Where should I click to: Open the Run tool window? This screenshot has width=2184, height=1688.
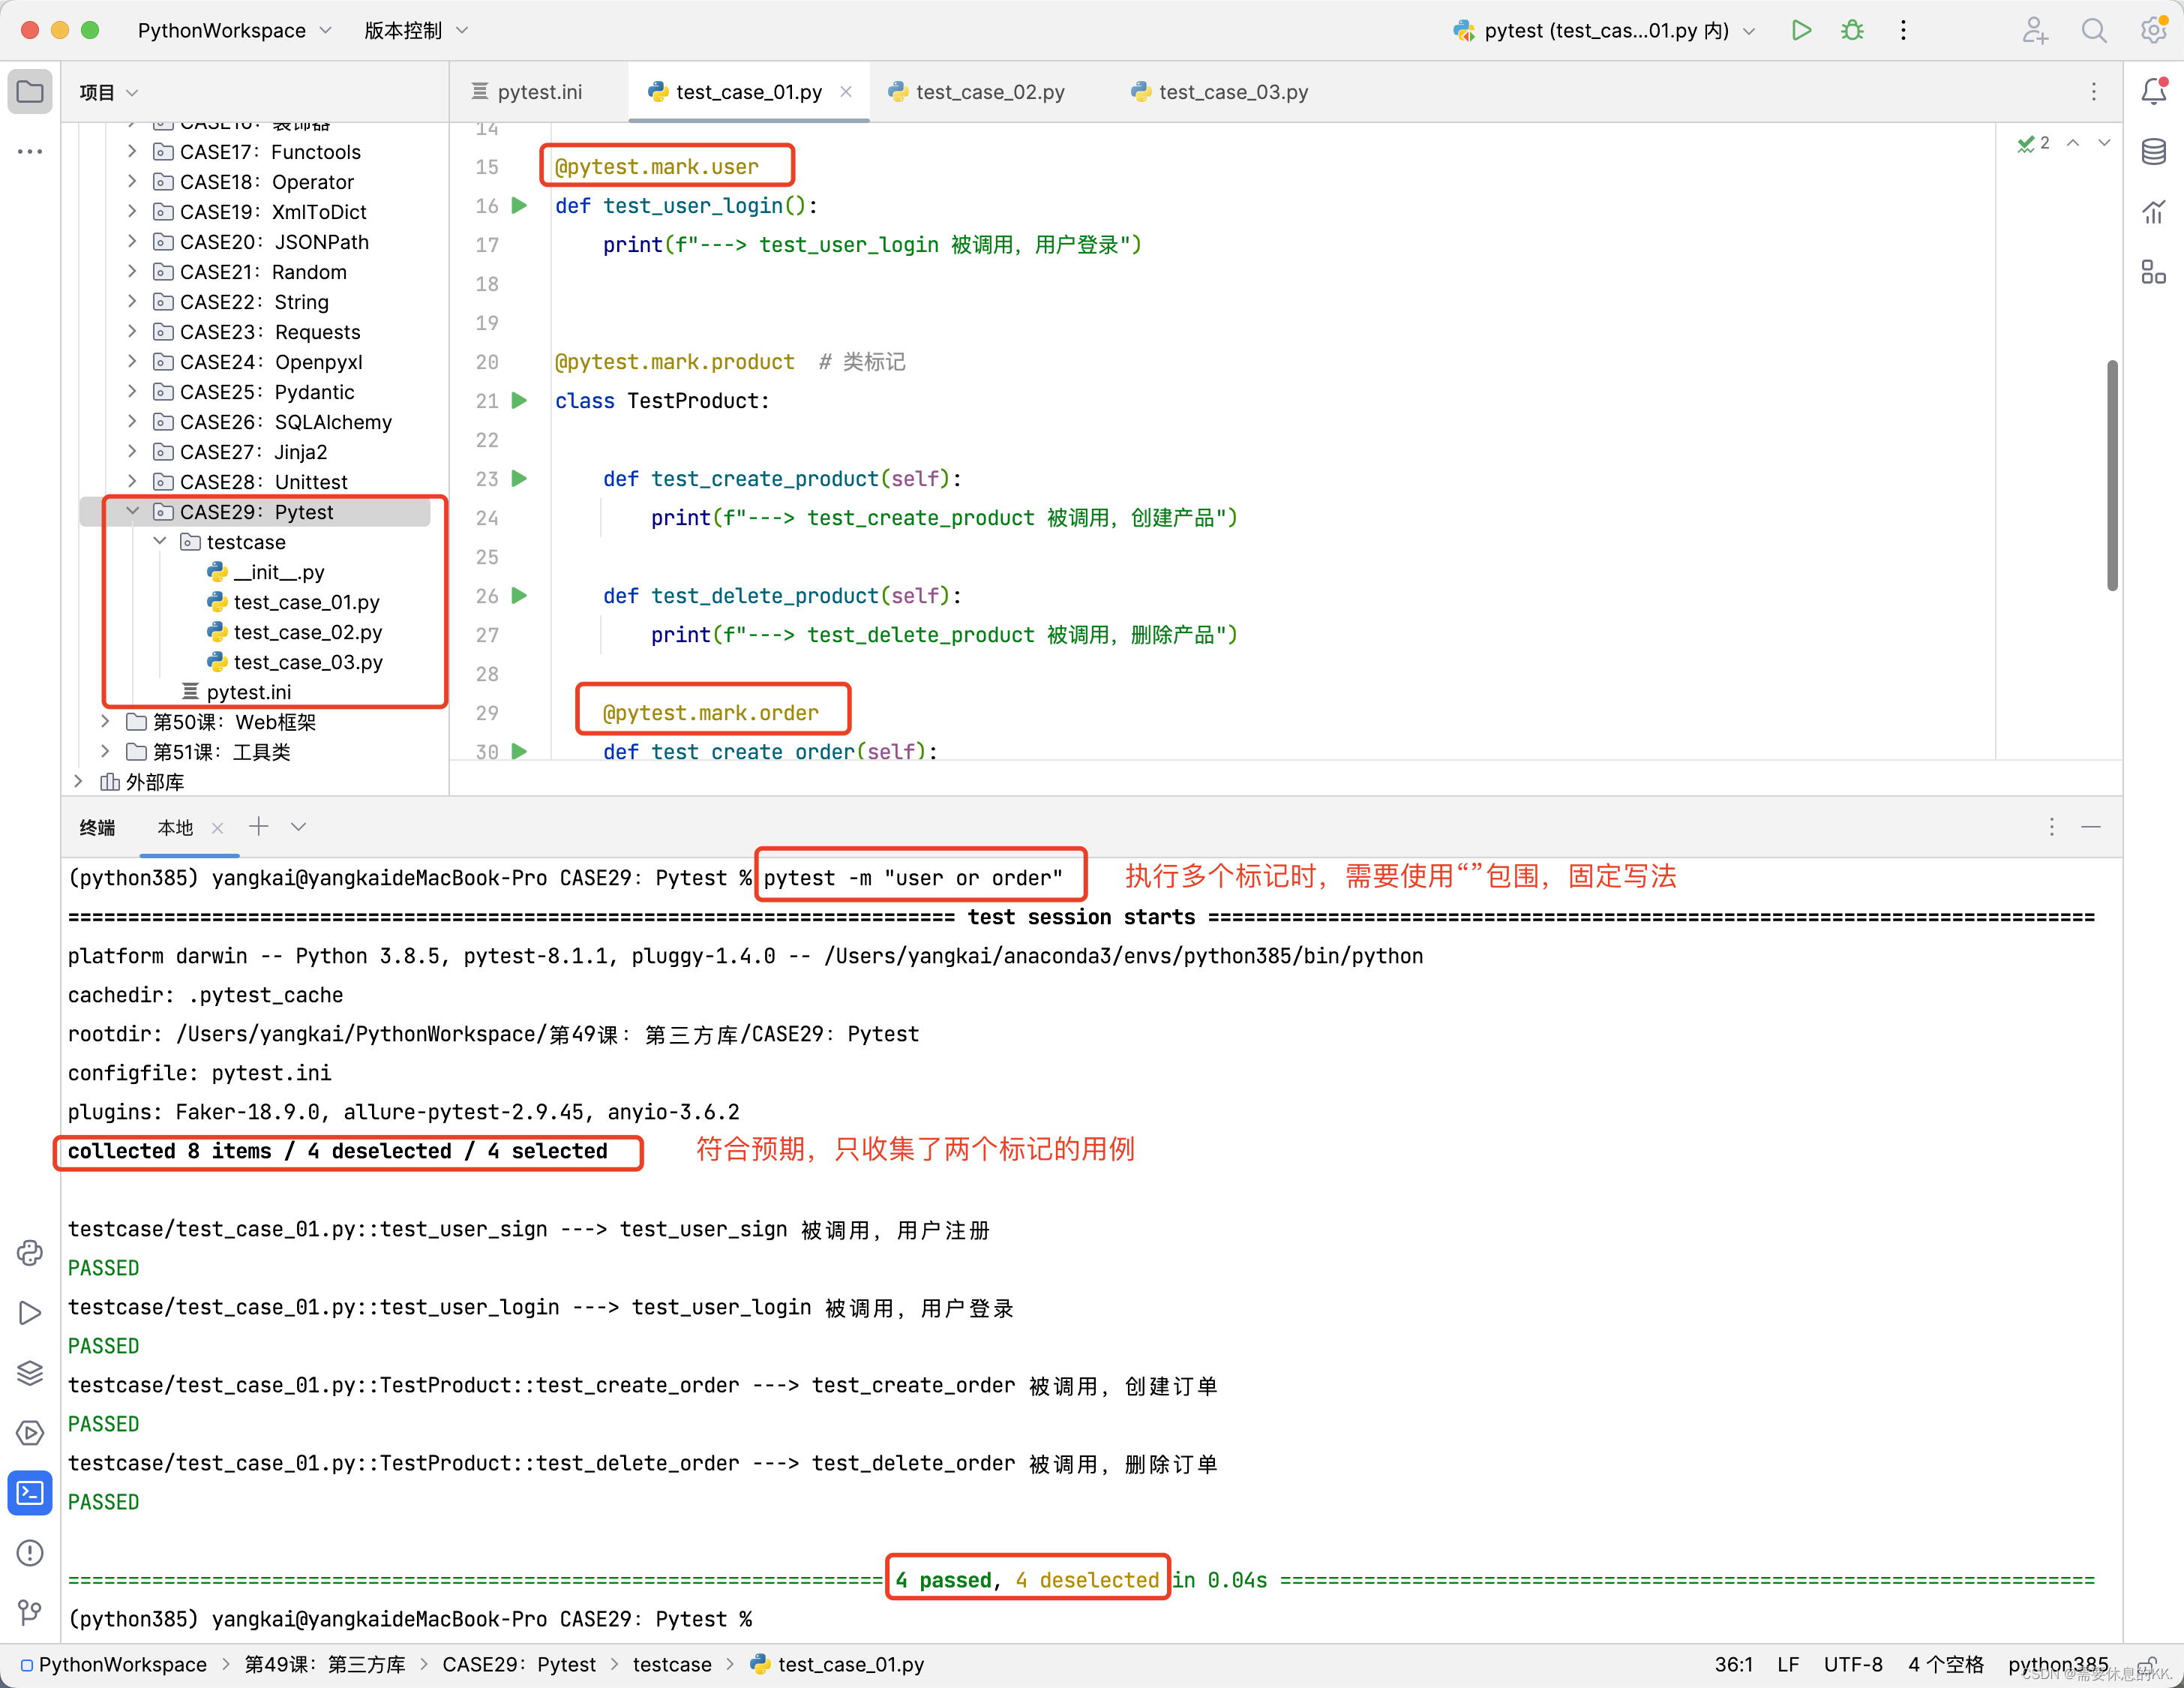(30, 1313)
